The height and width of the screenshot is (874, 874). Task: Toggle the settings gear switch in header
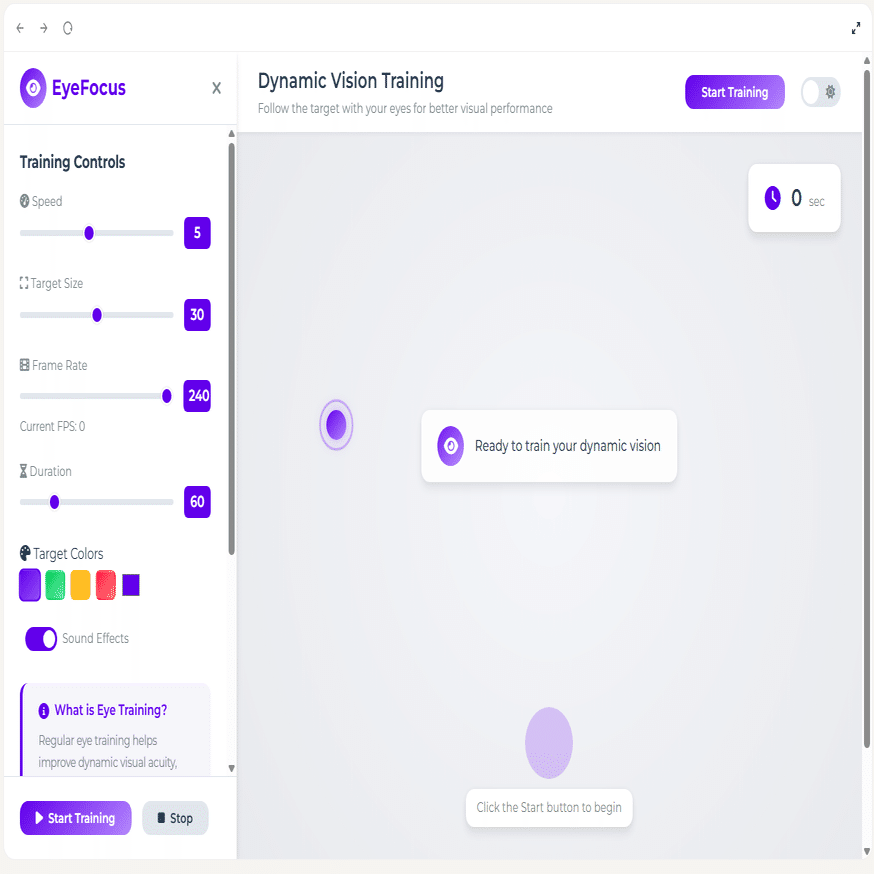[820, 92]
